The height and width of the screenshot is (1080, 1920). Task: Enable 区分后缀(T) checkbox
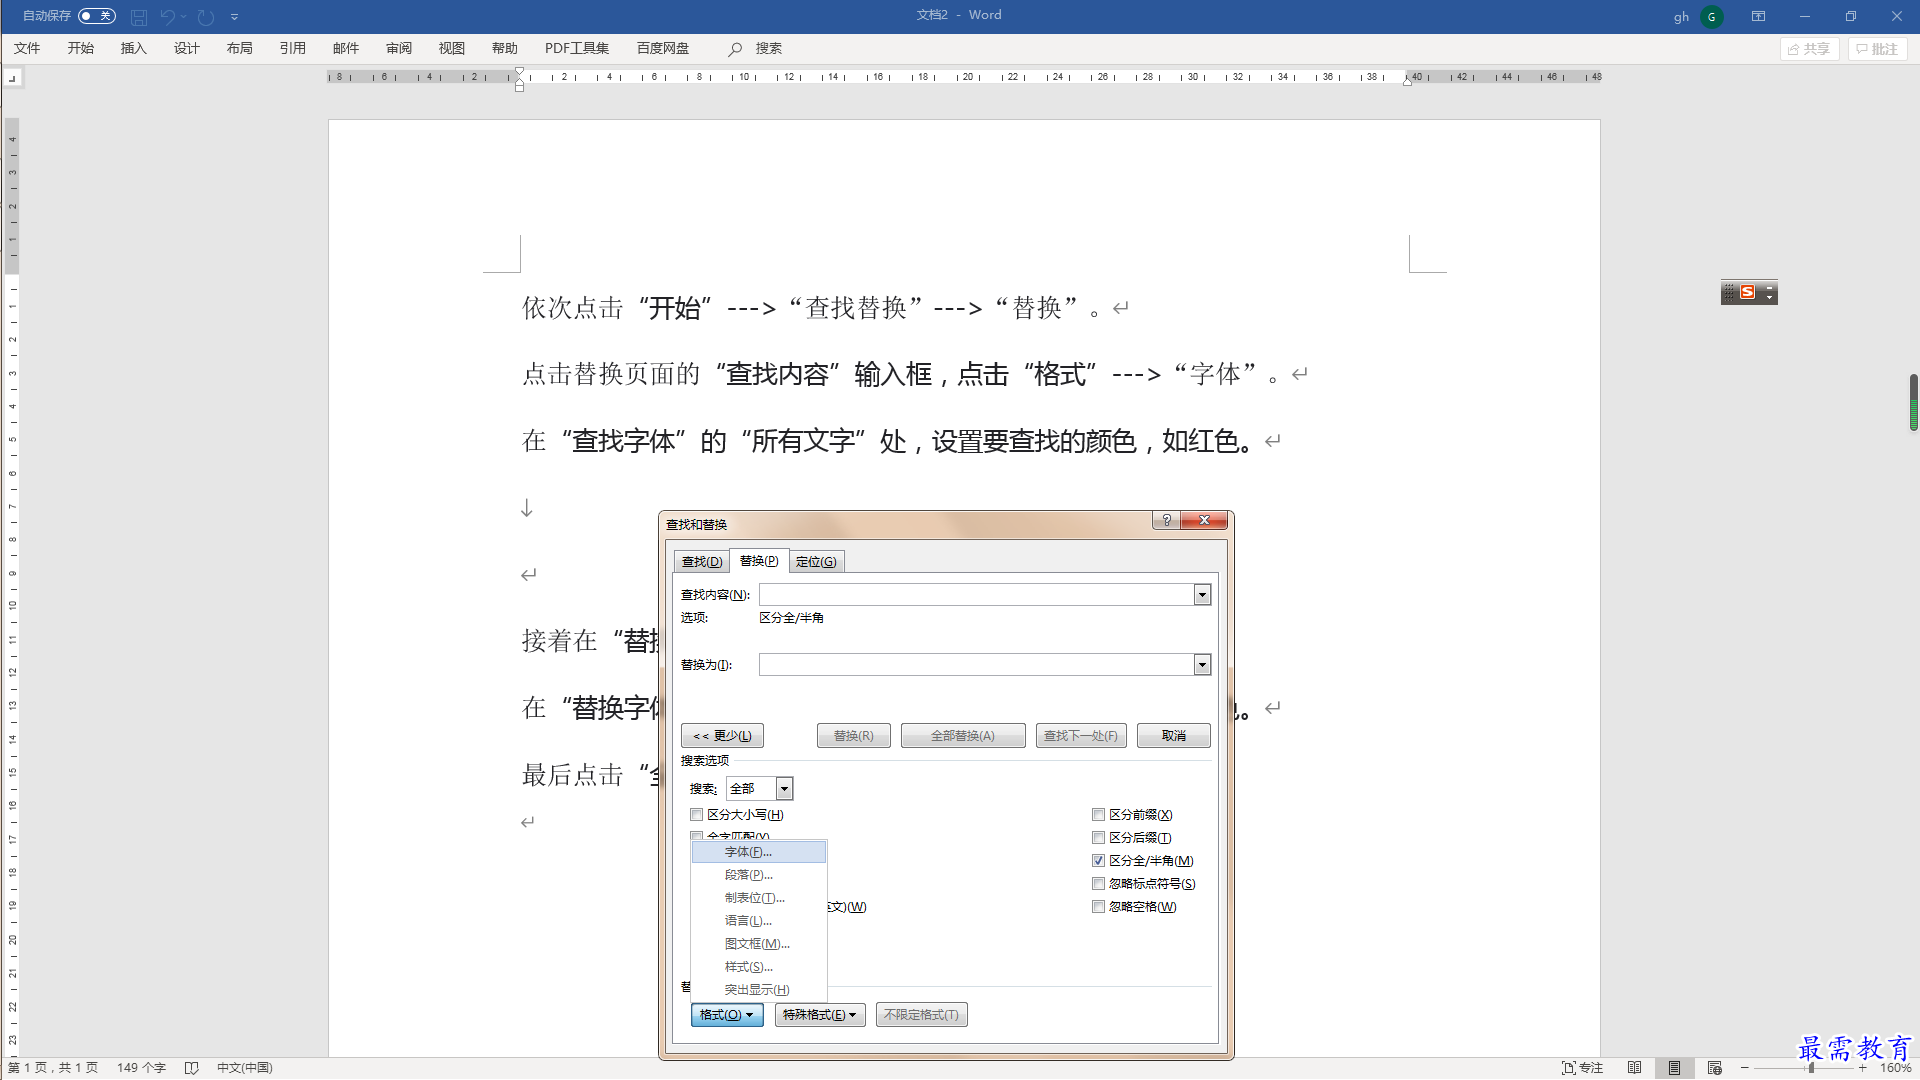tap(1098, 838)
